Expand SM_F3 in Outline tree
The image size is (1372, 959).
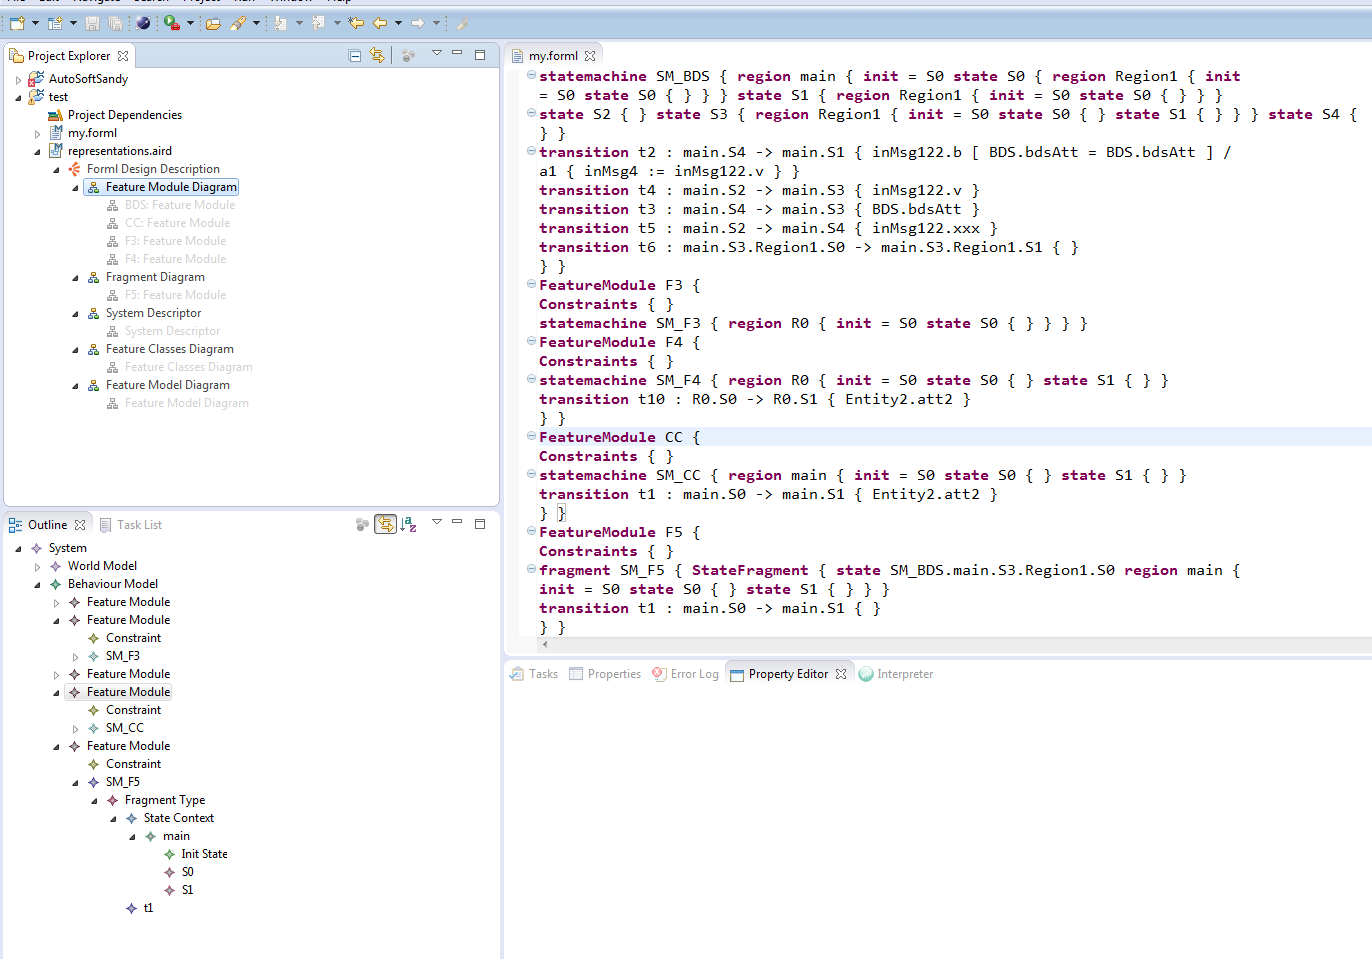75,657
